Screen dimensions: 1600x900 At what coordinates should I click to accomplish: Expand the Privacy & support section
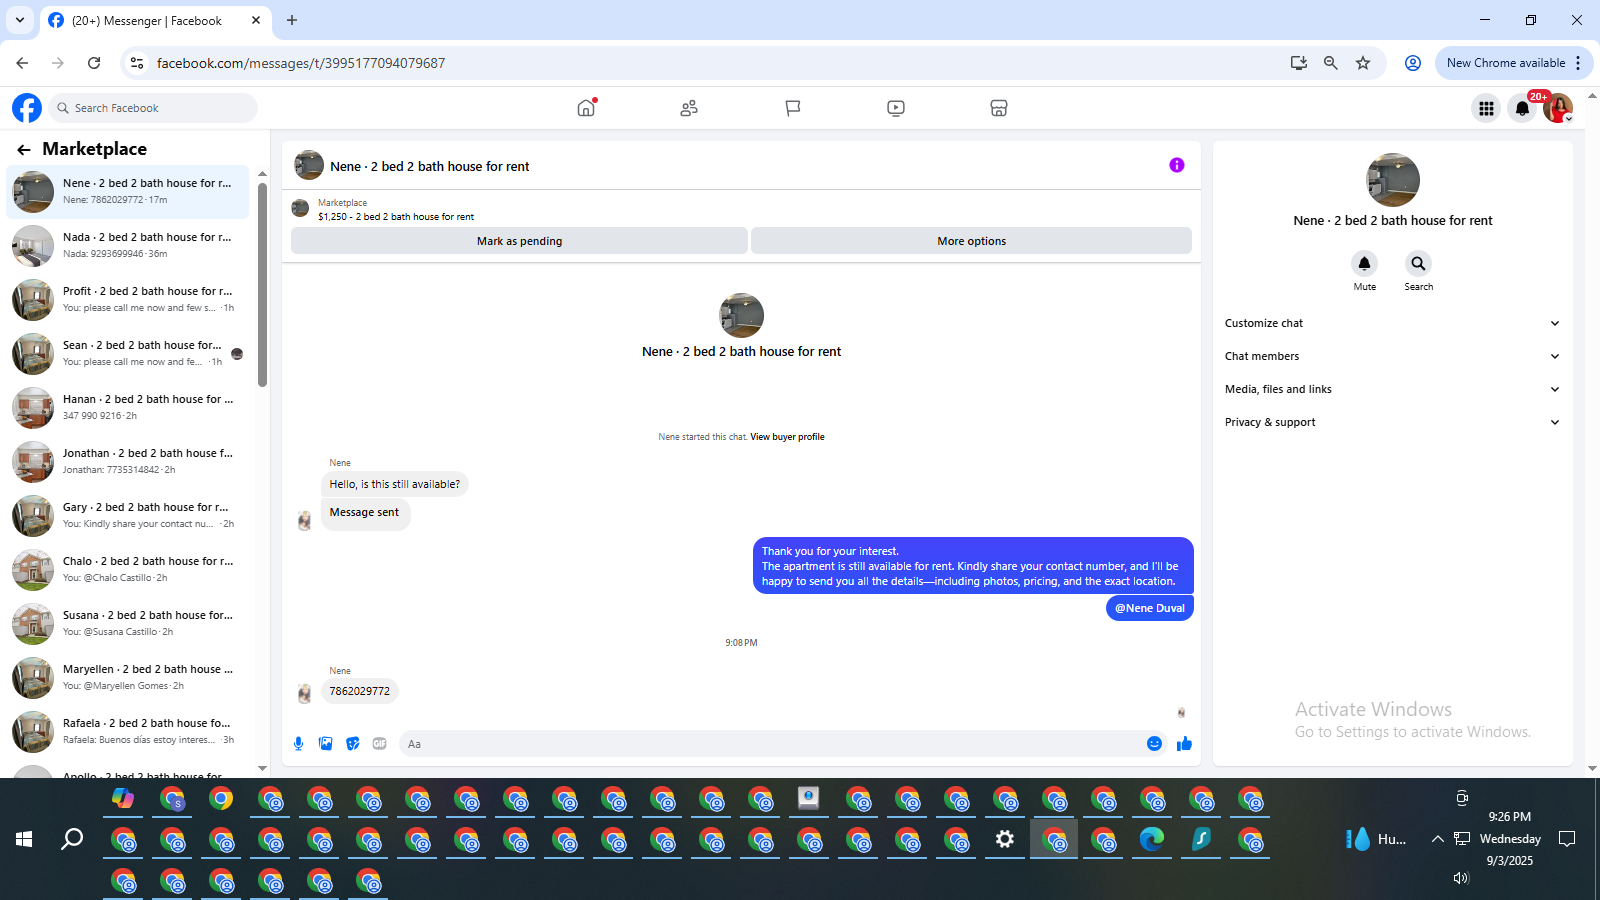click(1392, 422)
